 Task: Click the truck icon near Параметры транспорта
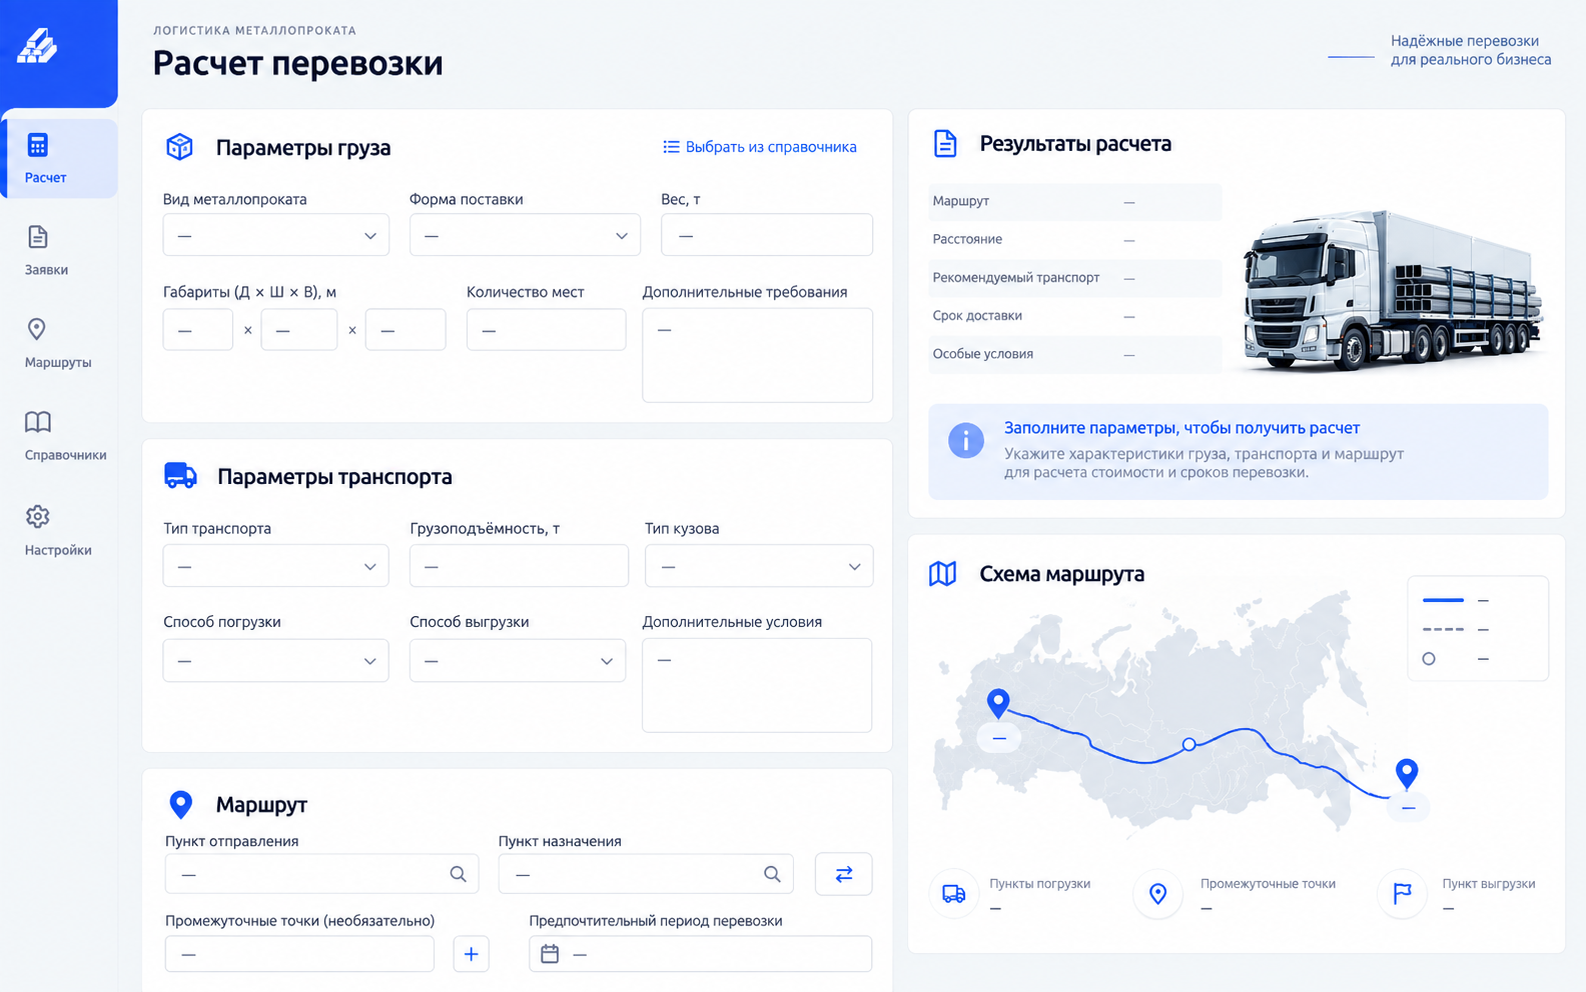coord(180,476)
